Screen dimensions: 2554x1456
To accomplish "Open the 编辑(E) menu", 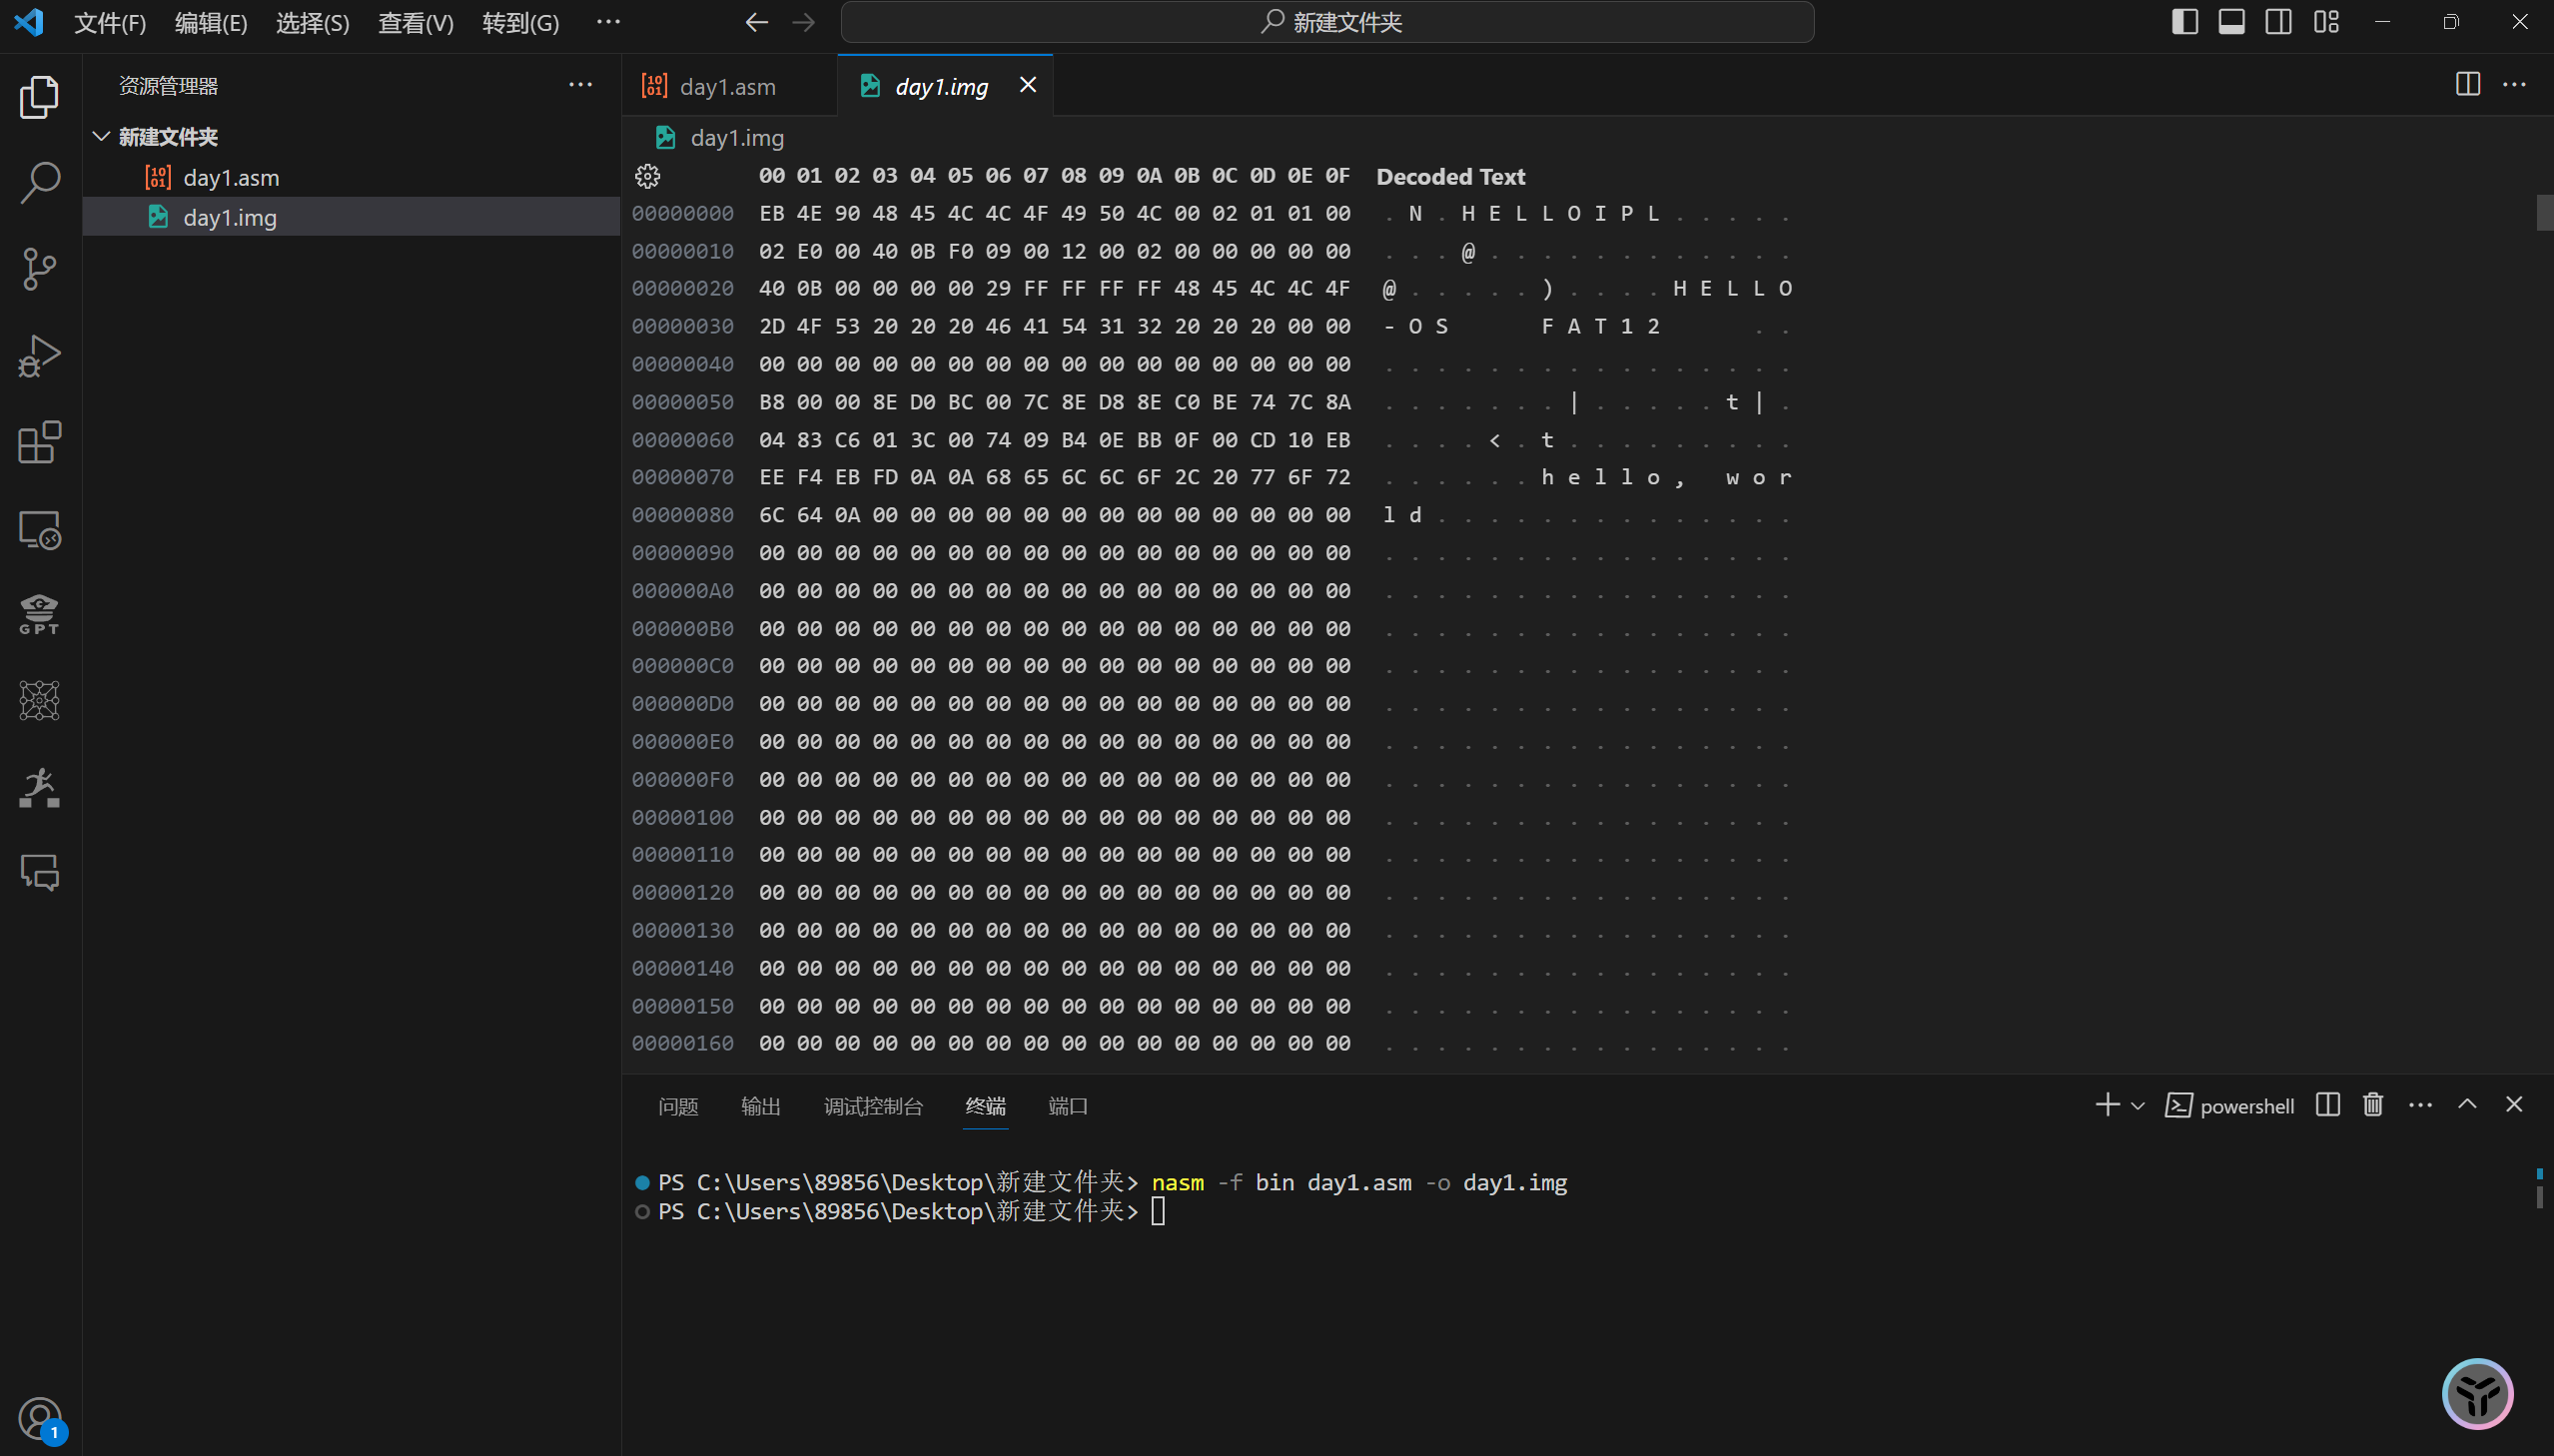I will [211, 22].
